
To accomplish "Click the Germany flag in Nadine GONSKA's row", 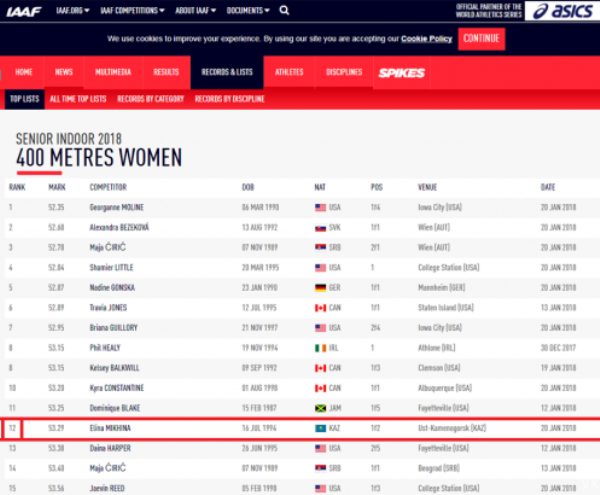I will pos(321,287).
